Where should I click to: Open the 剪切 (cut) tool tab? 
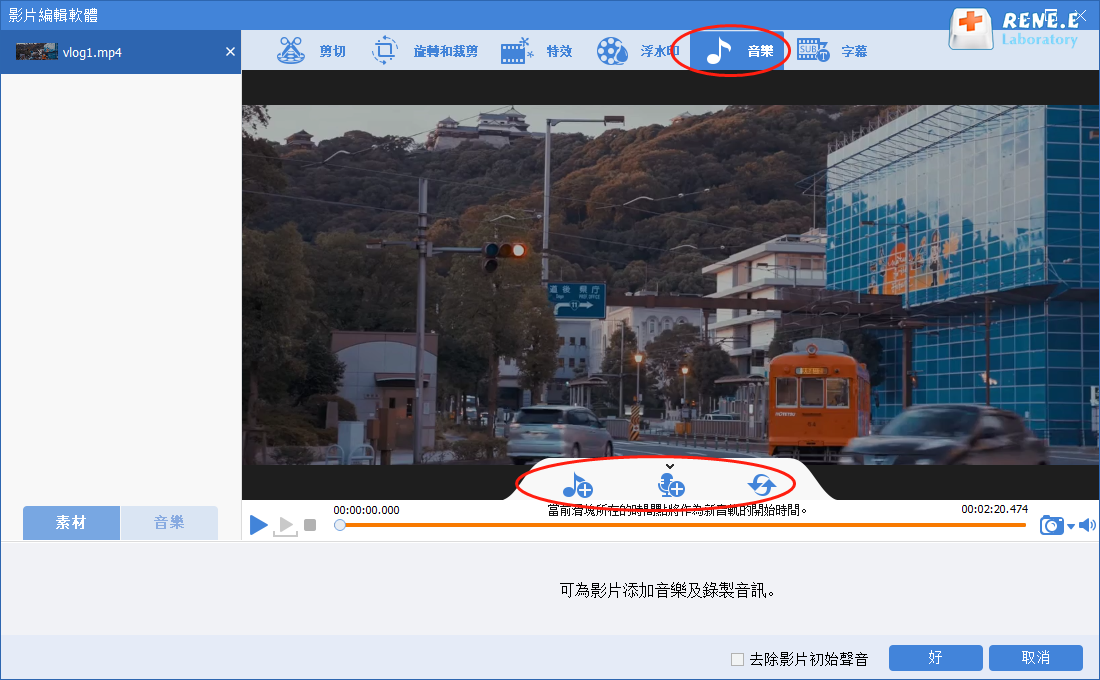point(311,51)
